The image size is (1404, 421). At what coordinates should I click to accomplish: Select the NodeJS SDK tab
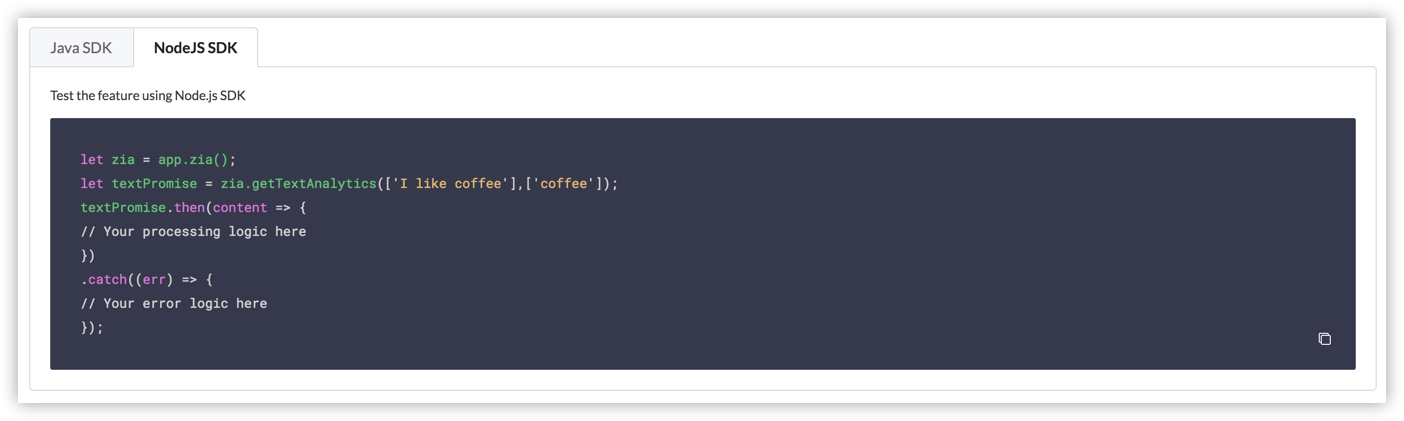coord(196,48)
